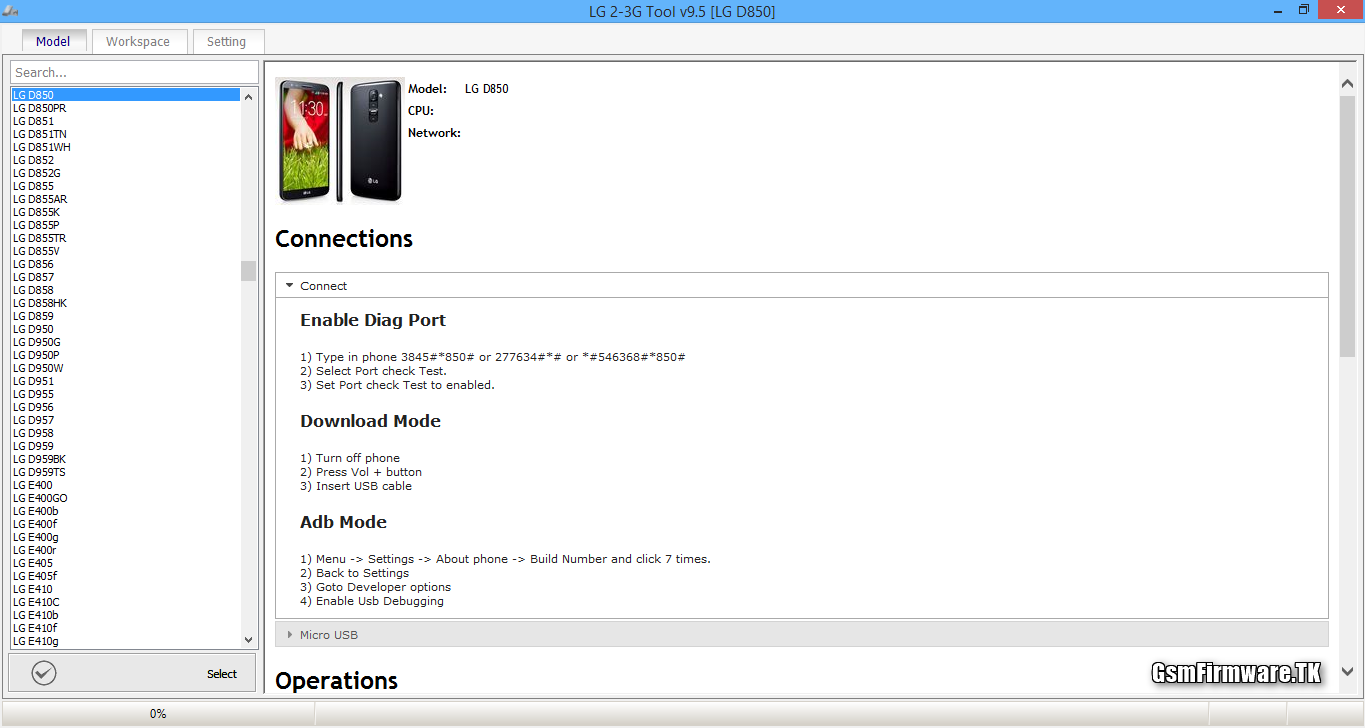This screenshot has height=728, width=1365.
Task: Select LG D957 in model list
Action: click(125, 420)
